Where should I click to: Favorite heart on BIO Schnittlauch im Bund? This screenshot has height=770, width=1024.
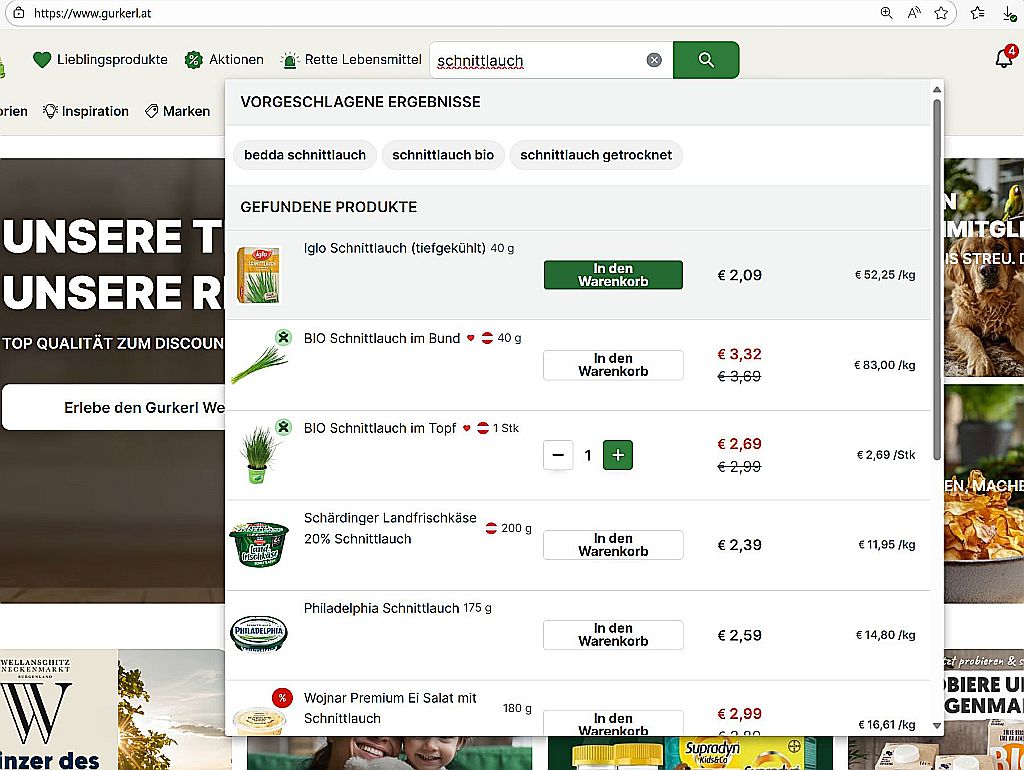pos(471,338)
